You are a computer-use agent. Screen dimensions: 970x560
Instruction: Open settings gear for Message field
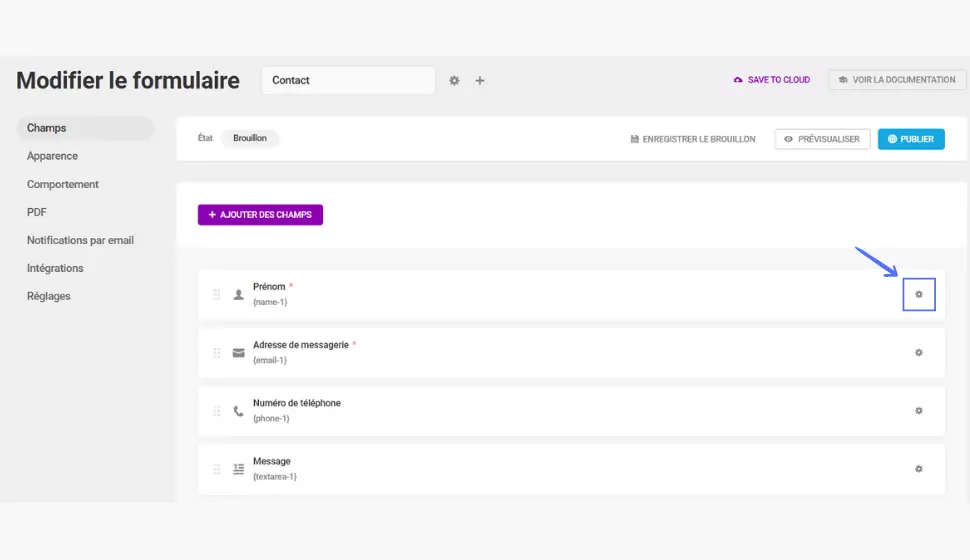coord(919,469)
